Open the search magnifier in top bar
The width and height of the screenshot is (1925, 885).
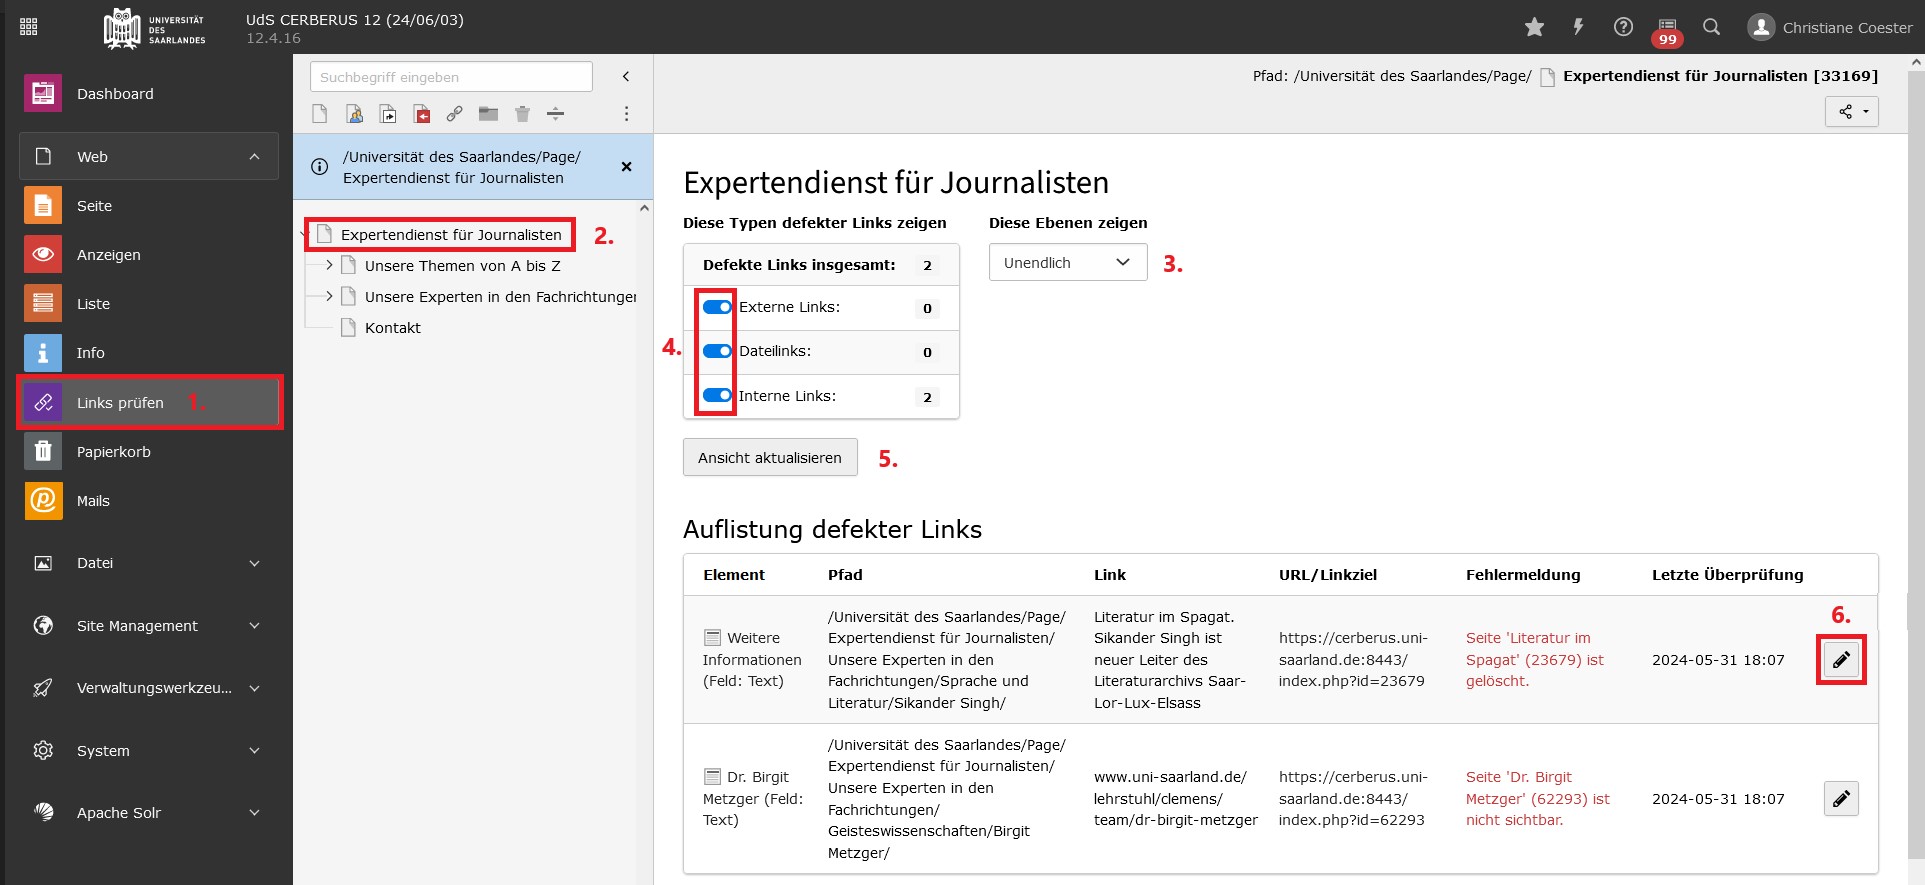[1711, 27]
